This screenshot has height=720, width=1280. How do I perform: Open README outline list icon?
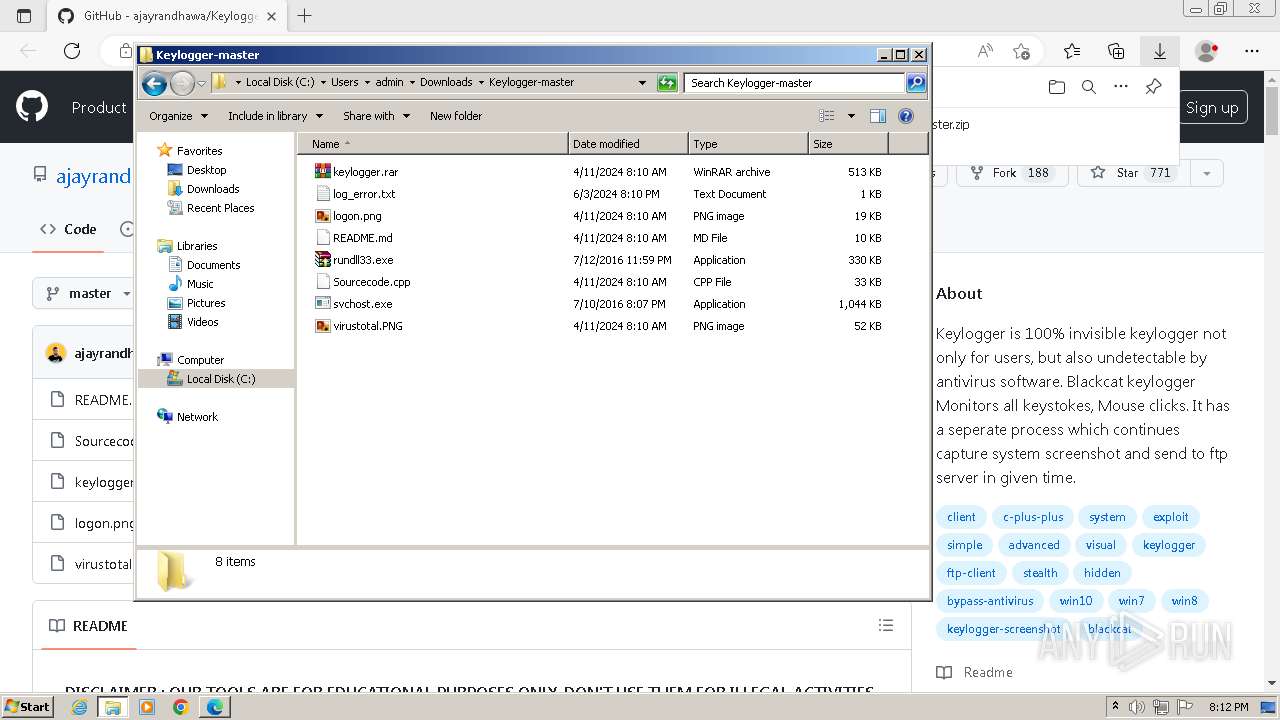886,625
